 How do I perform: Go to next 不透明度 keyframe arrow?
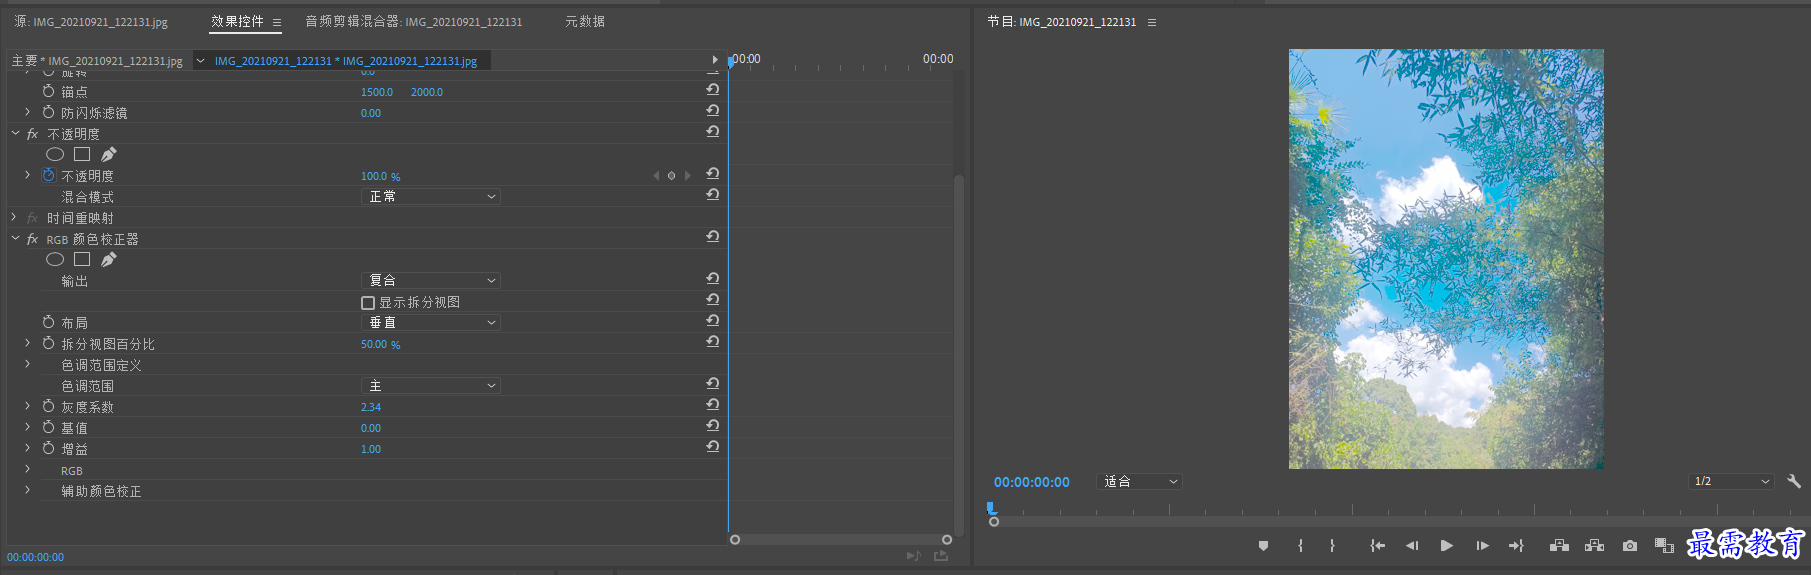tap(688, 176)
